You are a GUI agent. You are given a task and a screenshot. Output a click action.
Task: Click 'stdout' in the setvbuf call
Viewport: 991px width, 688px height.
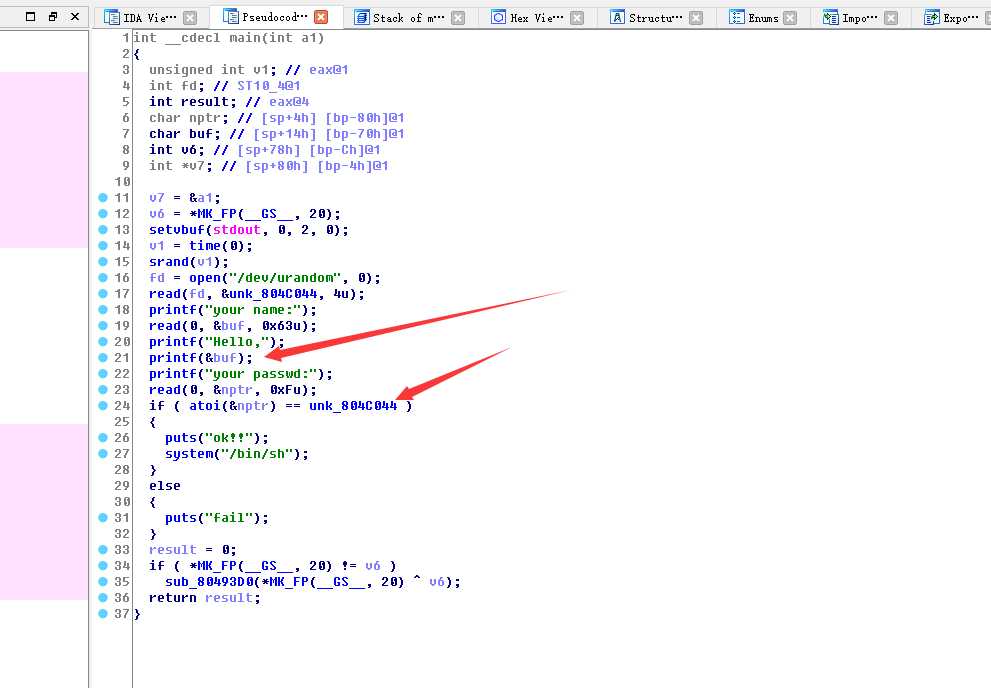pyautogui.click(x=237, y=229)
